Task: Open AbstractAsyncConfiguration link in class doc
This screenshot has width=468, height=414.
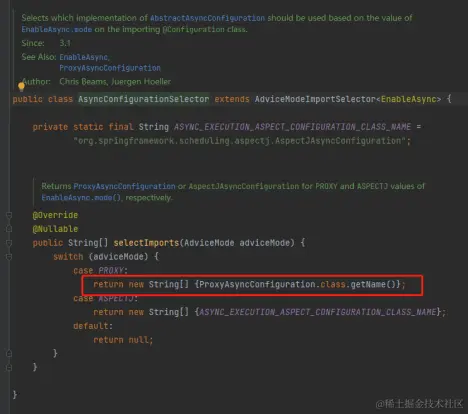Action: tap(207, 18)
